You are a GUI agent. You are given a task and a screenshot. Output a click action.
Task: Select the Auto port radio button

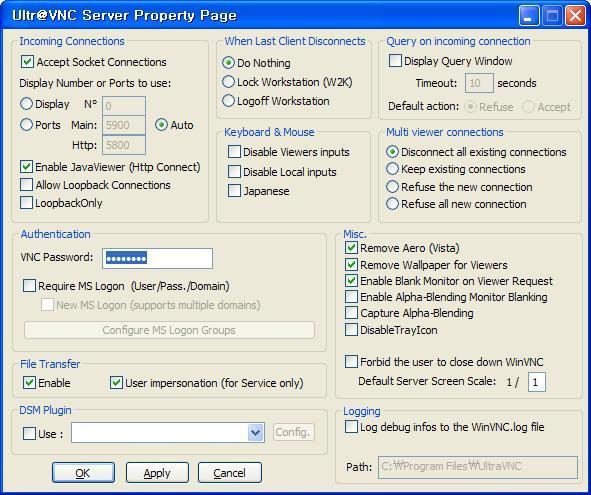(161, 125)
